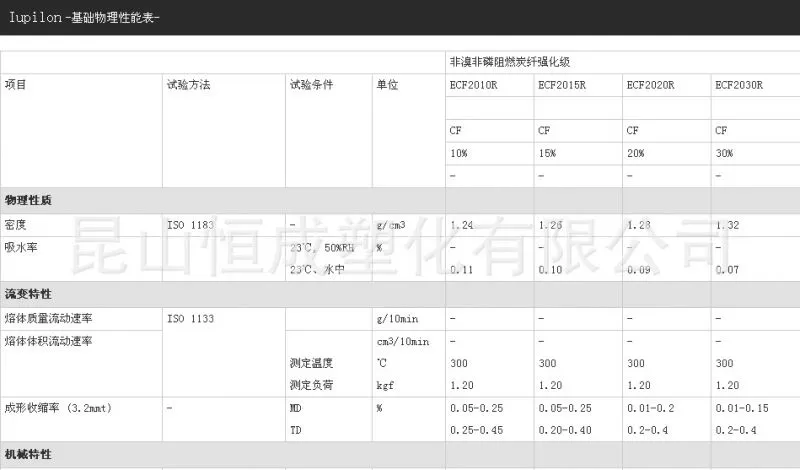The width and height of the screenshot is (800, 470).
Task: Select "0.2-0.4" TD shrinkage under ECF2030R
Action: pos(736,431)
